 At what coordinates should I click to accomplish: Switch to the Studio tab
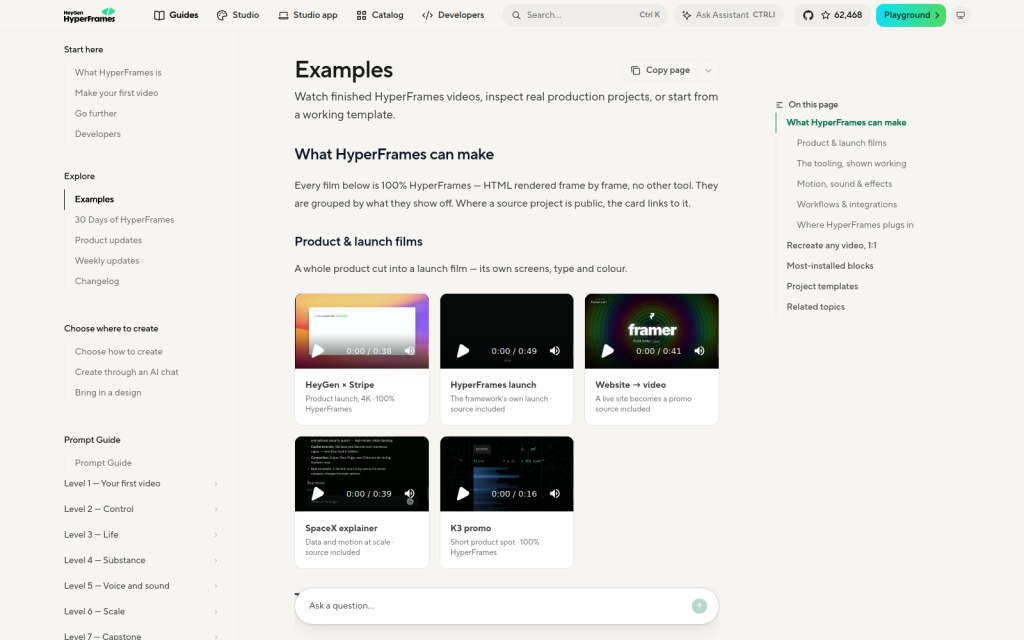point(238,15)
